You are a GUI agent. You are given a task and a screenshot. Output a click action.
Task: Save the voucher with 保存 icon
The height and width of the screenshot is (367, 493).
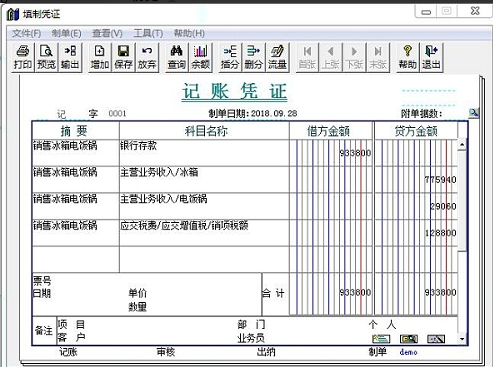pos(123,57)
